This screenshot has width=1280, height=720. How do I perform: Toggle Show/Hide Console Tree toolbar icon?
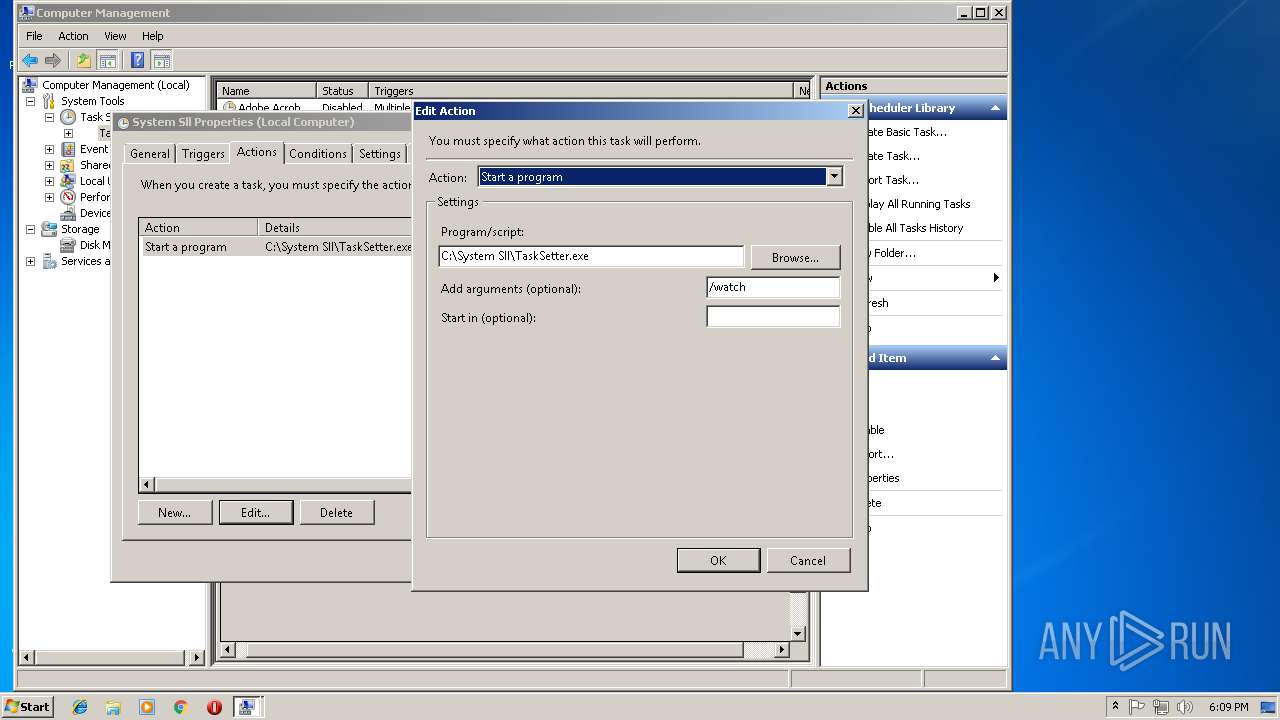coord(107,60)
